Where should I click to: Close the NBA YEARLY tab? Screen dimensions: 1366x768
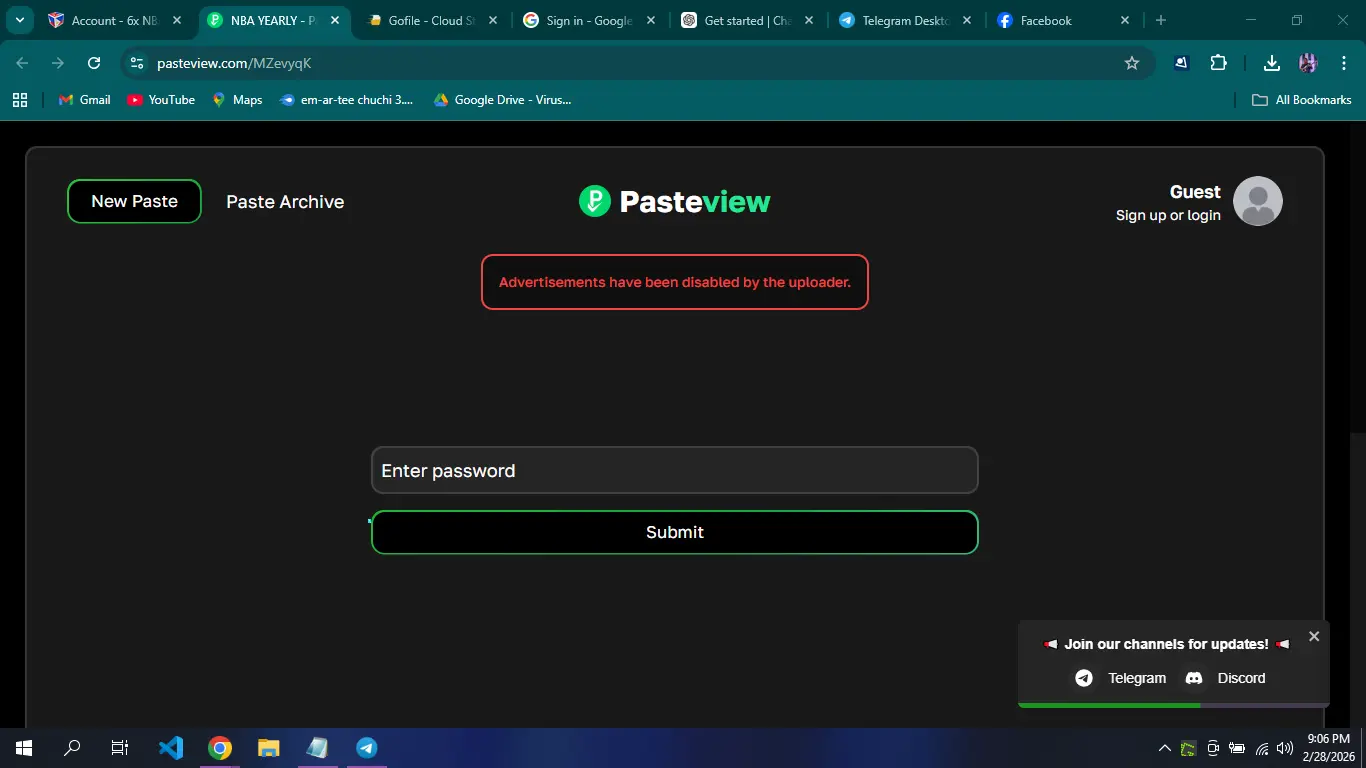click(x=336, y=20)
